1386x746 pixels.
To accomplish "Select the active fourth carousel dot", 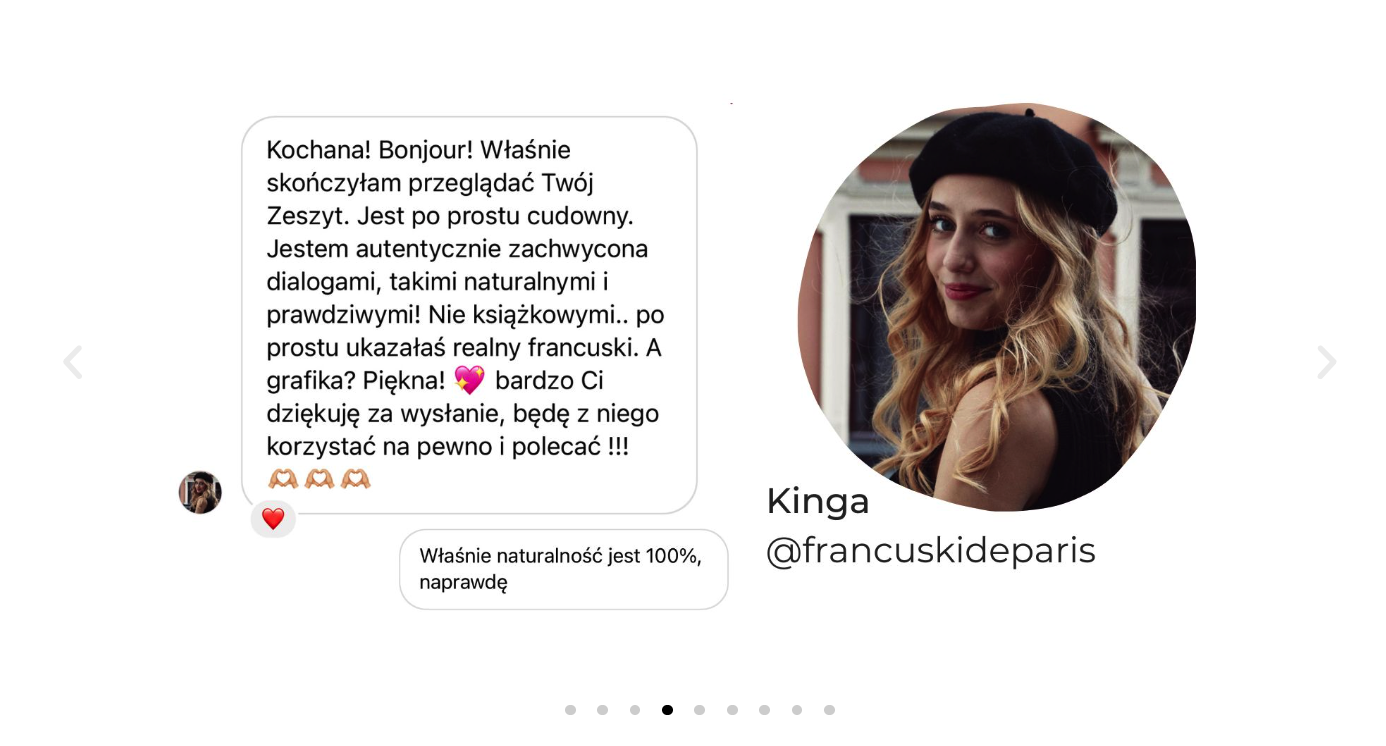I will [x=667, y=710].
